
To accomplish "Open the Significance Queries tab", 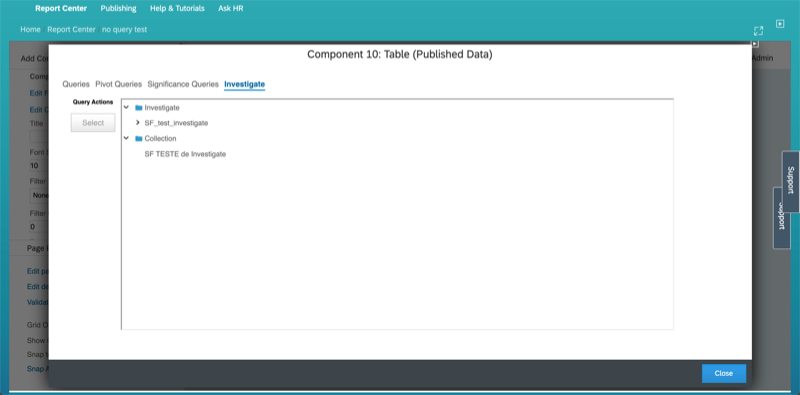I will [183, 84].
